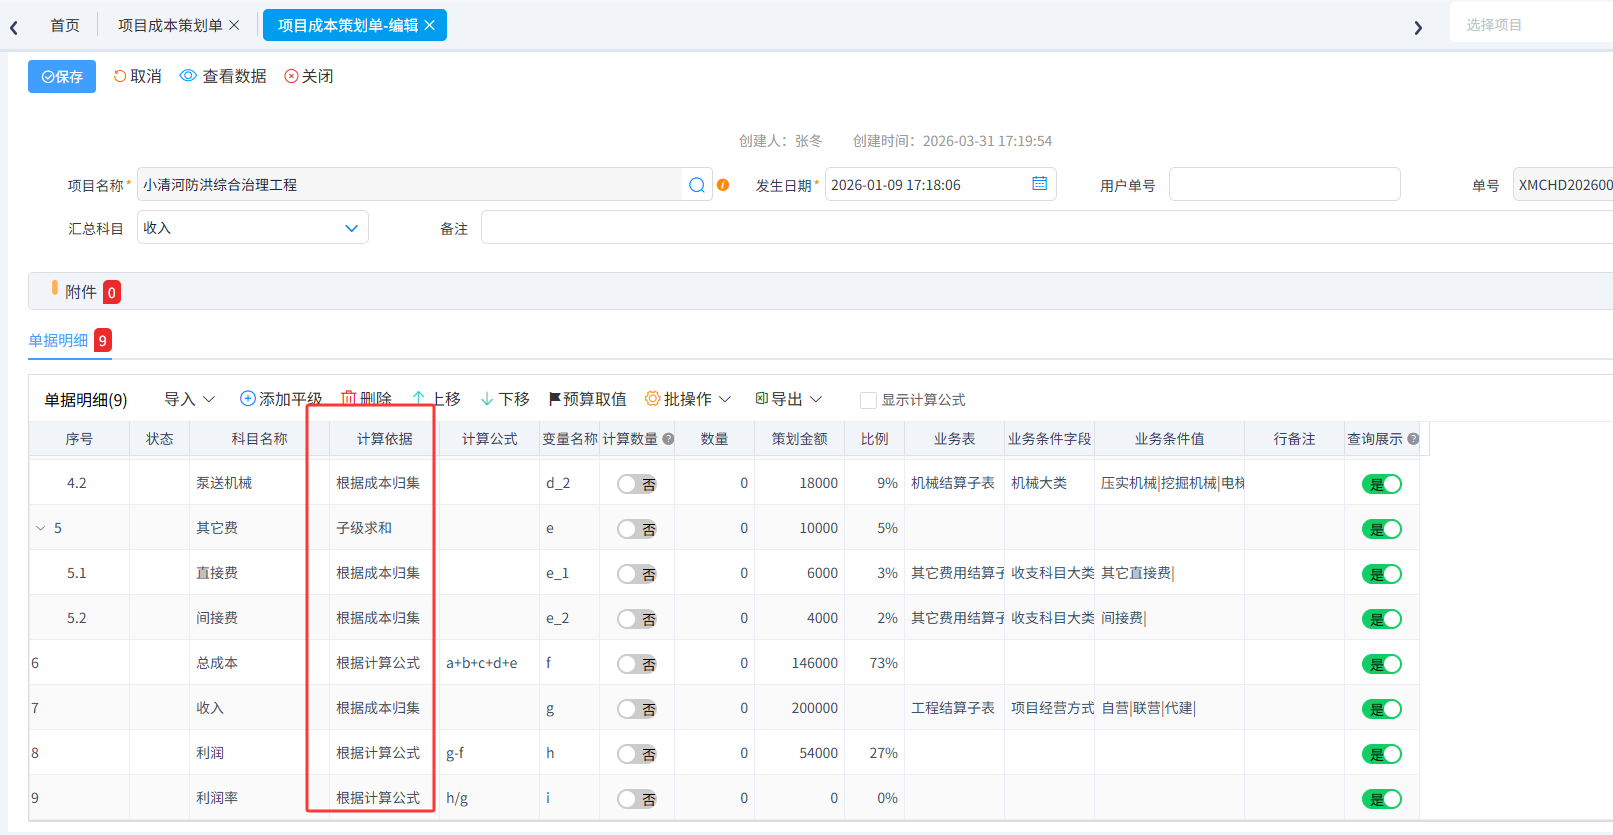Collapse the row 5 其它费 tree node
Screen dimensions: 1613x835
click(x=40, y=528)
